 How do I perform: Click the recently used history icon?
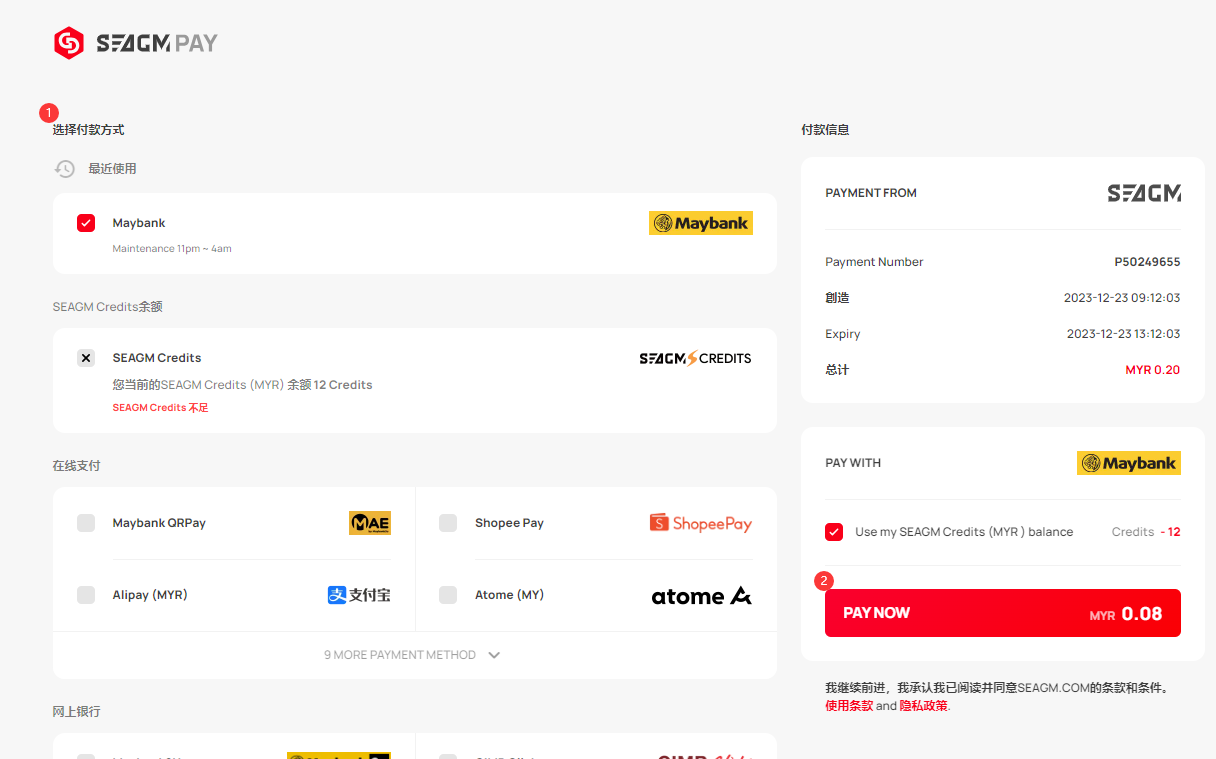[x=65, y=169]
